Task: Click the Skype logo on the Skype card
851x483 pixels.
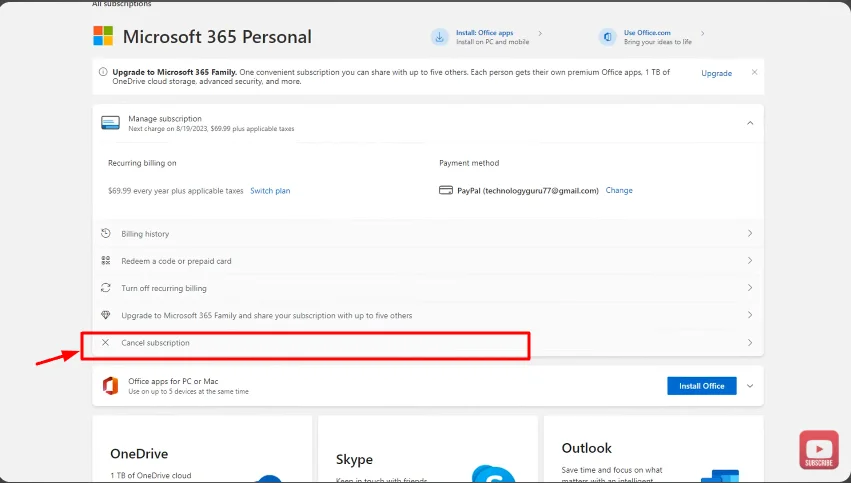Action: pos(493,474)
